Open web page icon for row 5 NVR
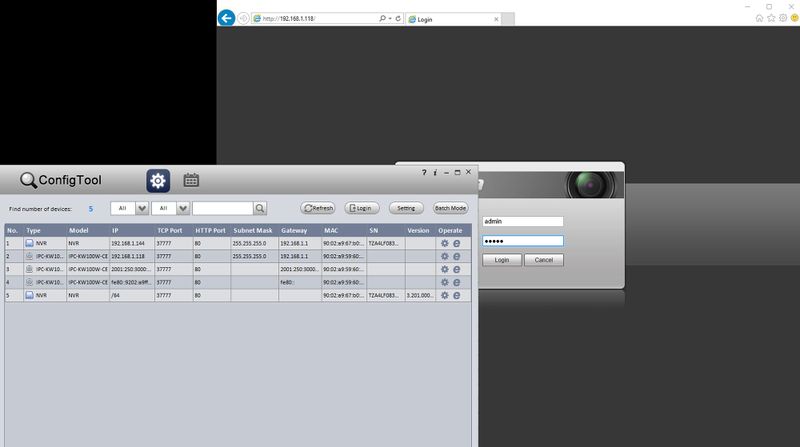Image resolution: width=800 pixels, height=447 pixels. click(x=457, y=295)
